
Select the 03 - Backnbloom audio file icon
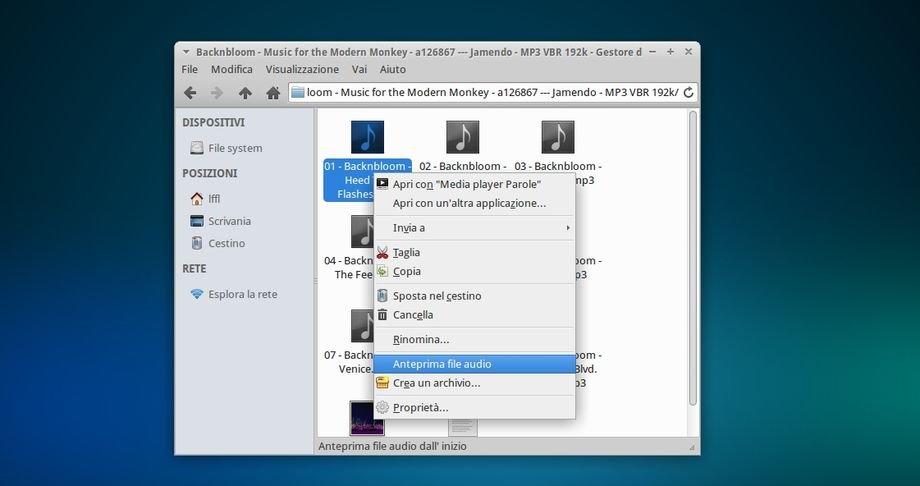point(557,137)
